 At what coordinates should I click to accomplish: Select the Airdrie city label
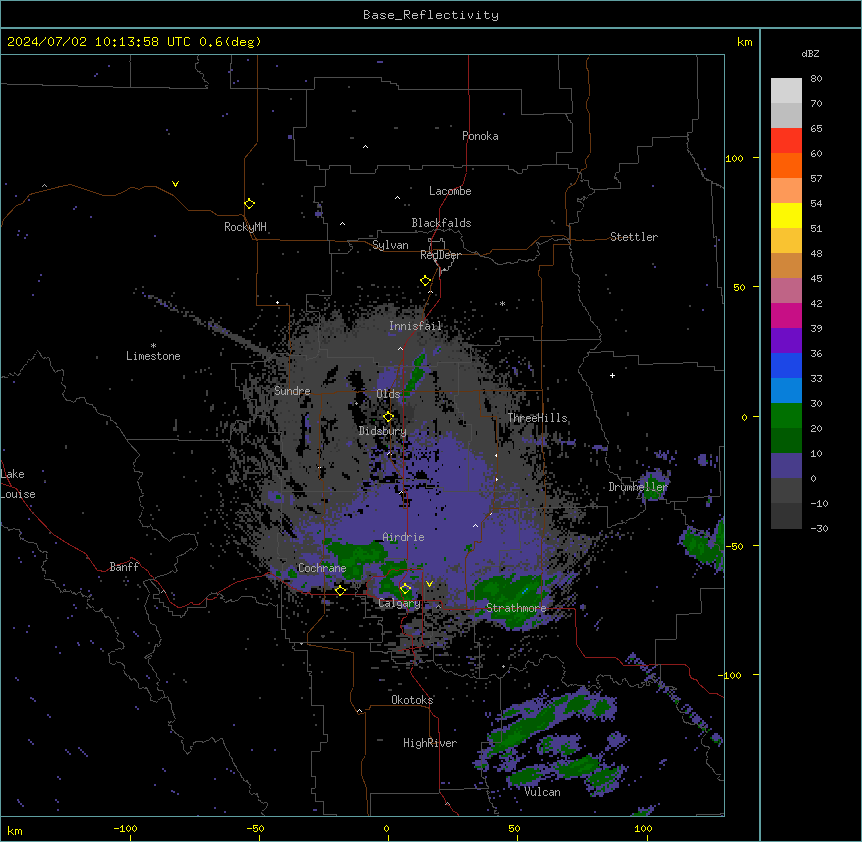[x=404, y=537]
